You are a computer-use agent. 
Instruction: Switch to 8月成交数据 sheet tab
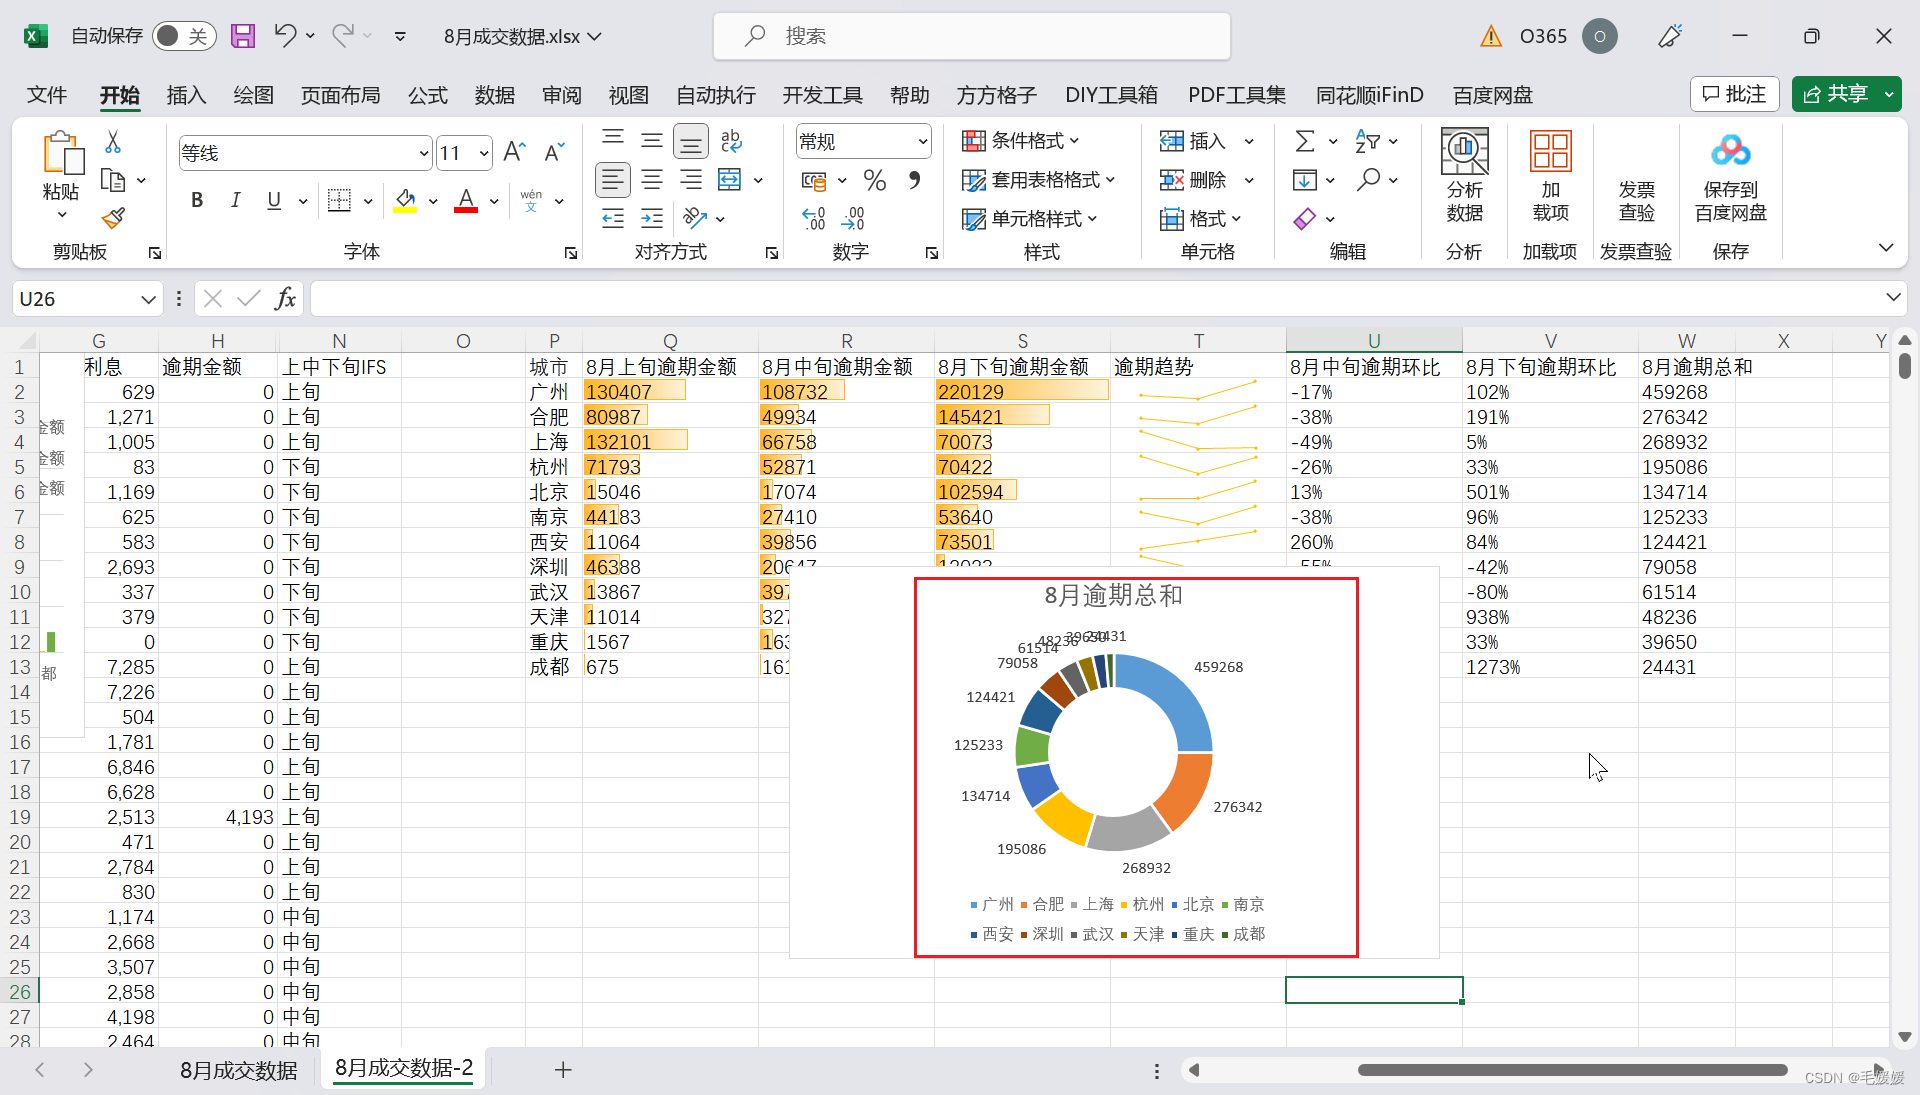238,1070
